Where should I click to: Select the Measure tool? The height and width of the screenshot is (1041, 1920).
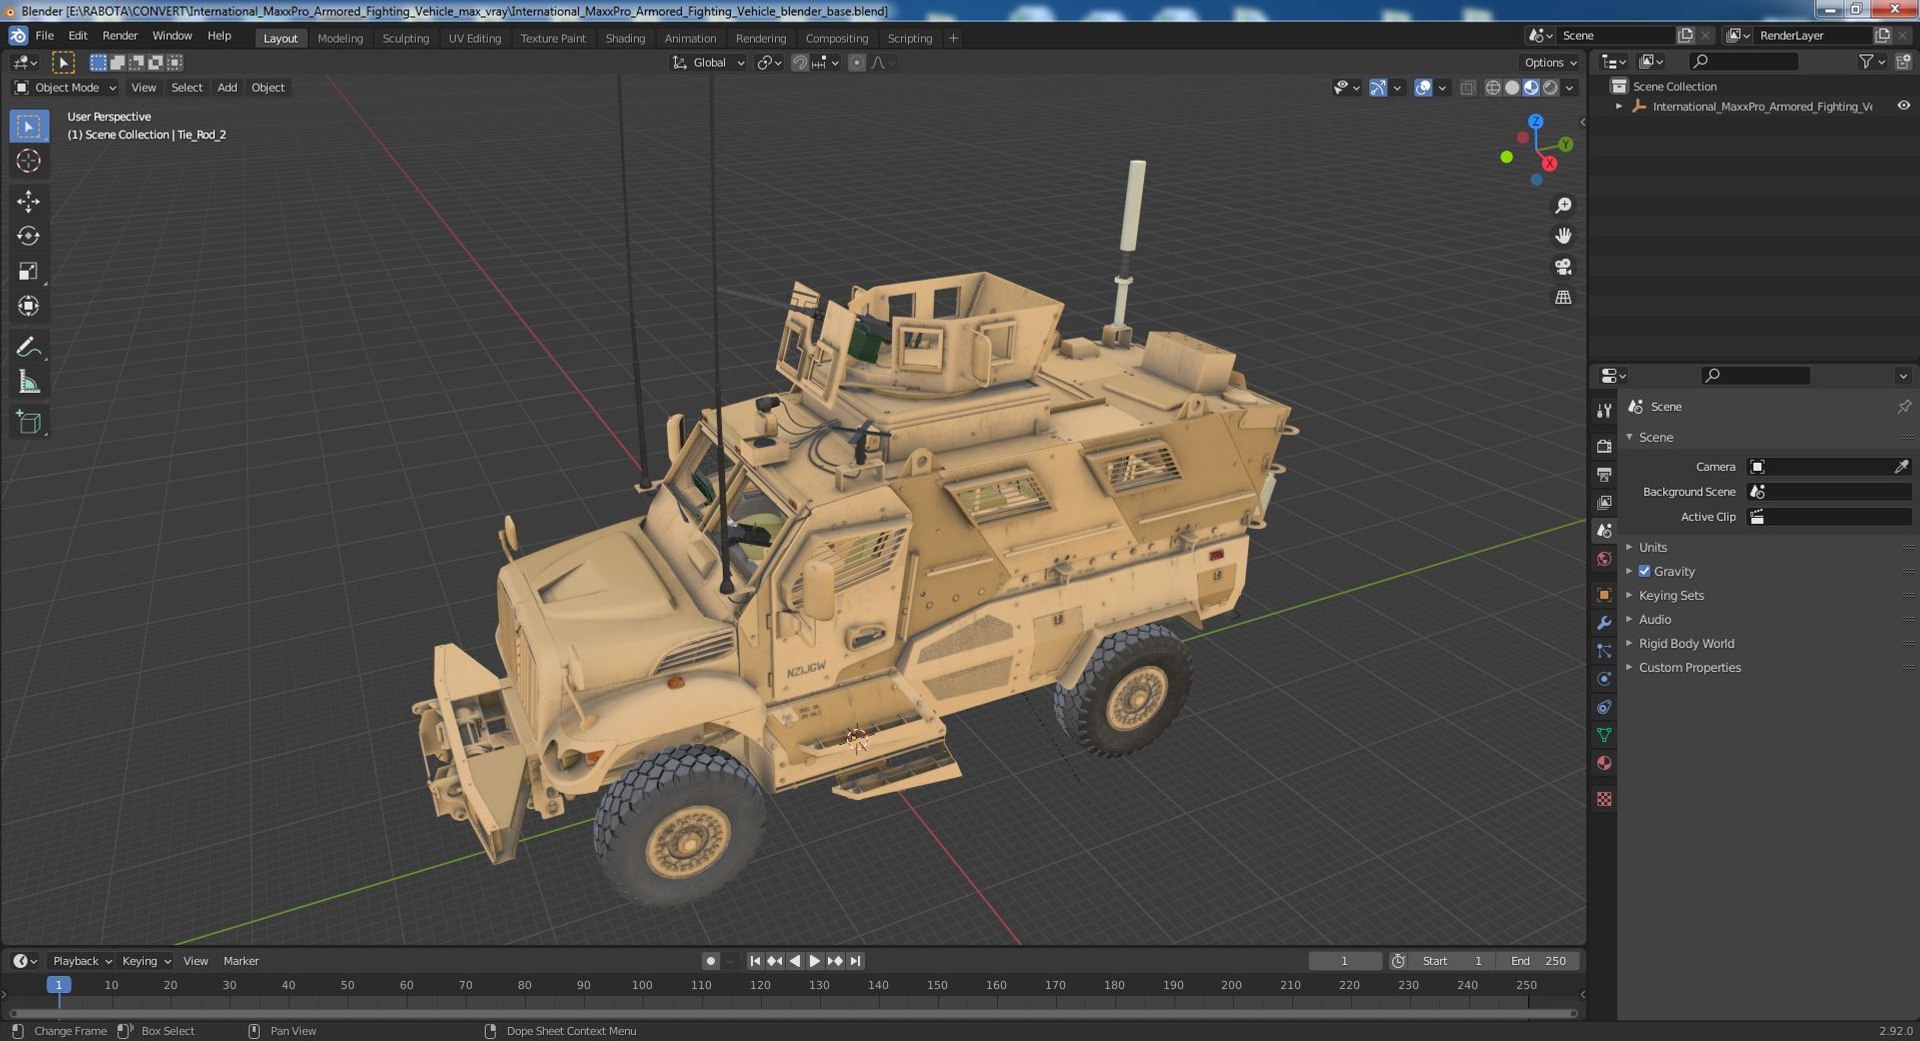[x=28, y=382]
